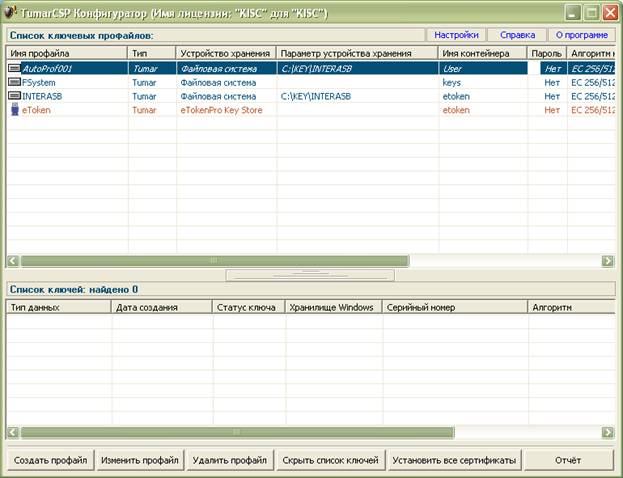The width and height of the screenshot is (623, 478).
Task: Open the Настройки menu
Action: tap(456, 35)
